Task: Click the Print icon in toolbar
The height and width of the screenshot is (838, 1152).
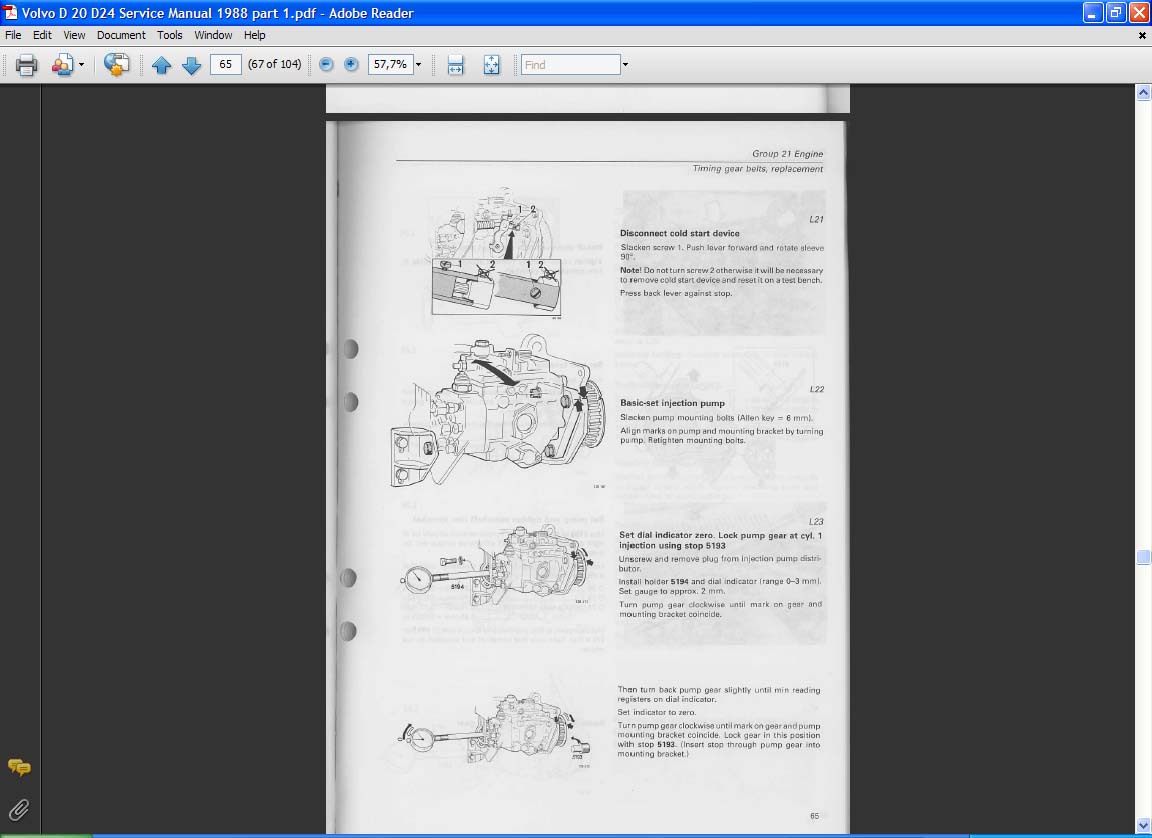Action: [26, 65]
